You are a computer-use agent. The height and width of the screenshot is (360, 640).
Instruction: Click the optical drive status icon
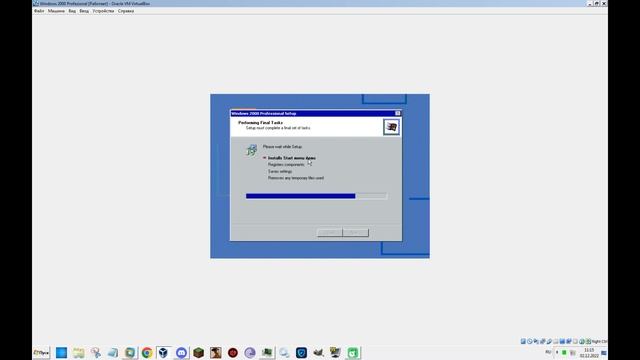(x=529, y=341)
